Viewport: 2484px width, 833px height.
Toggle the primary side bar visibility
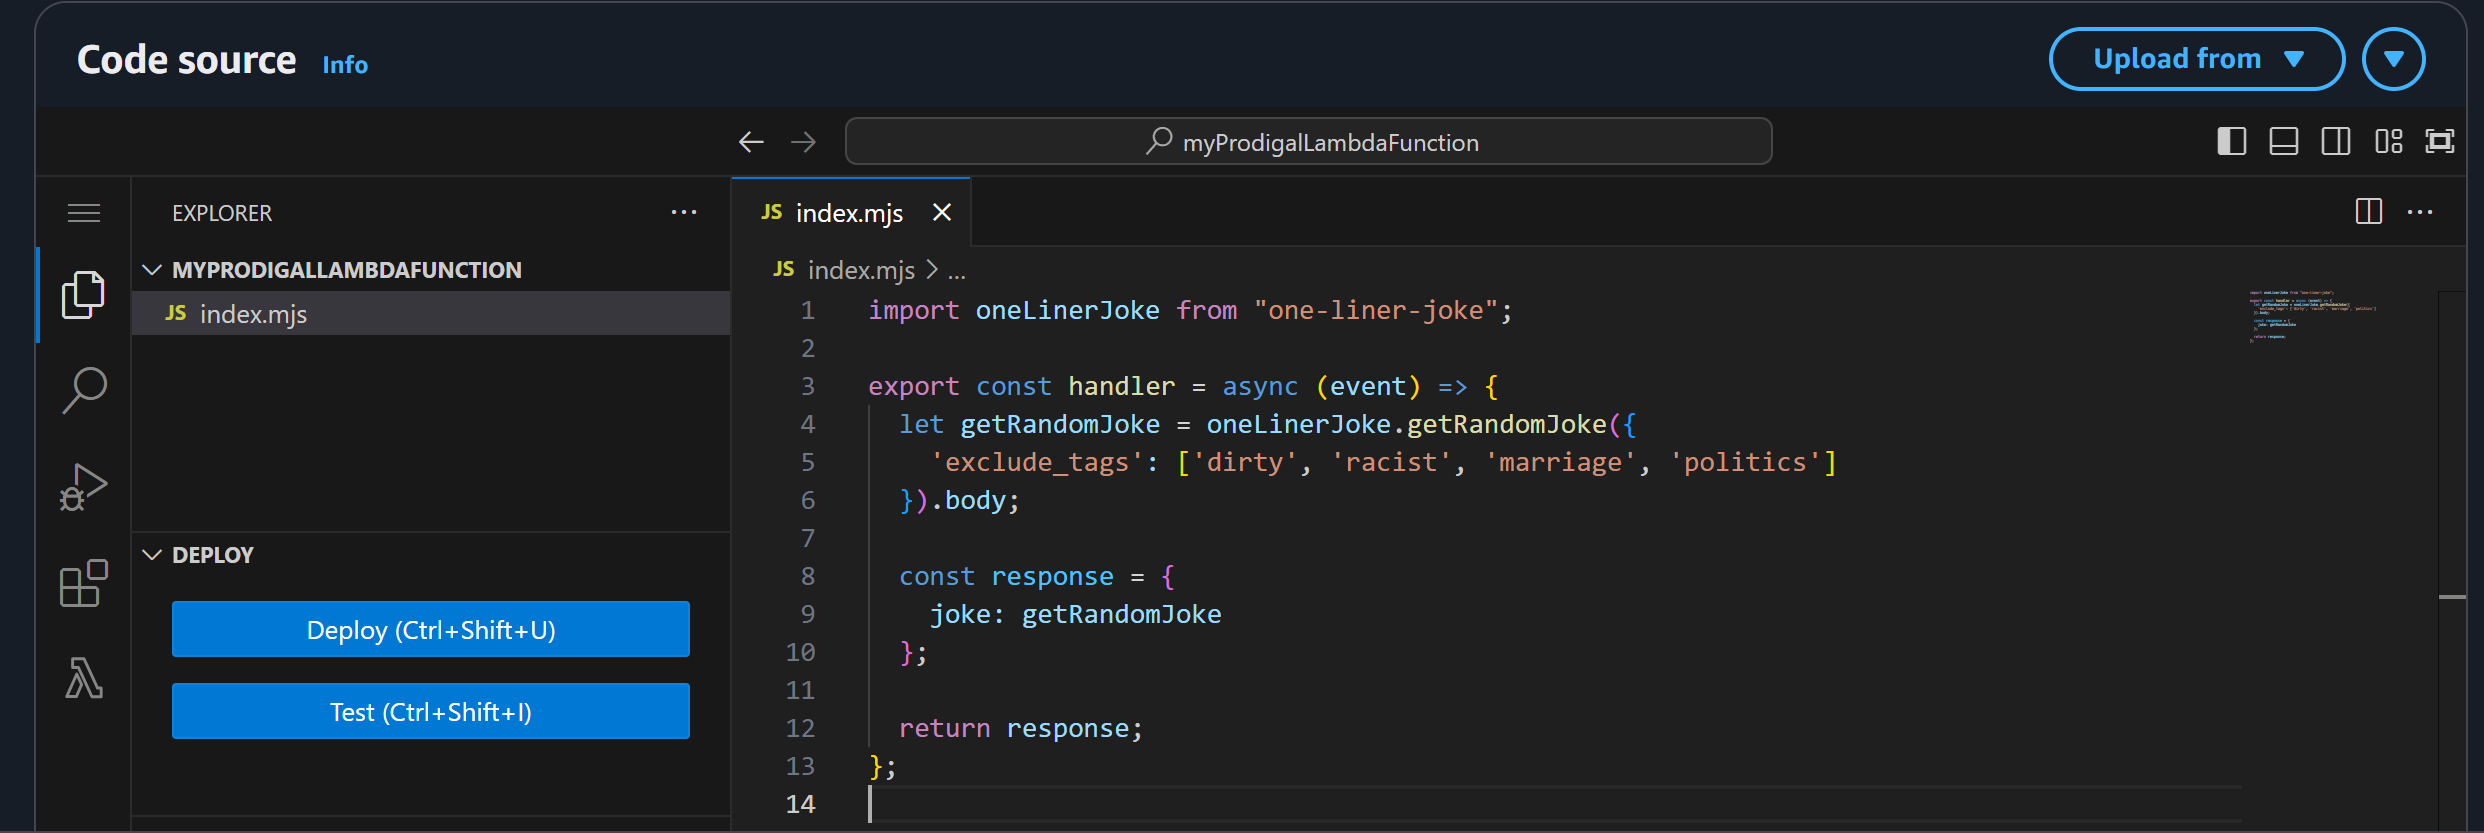[x=2231, y=142]
